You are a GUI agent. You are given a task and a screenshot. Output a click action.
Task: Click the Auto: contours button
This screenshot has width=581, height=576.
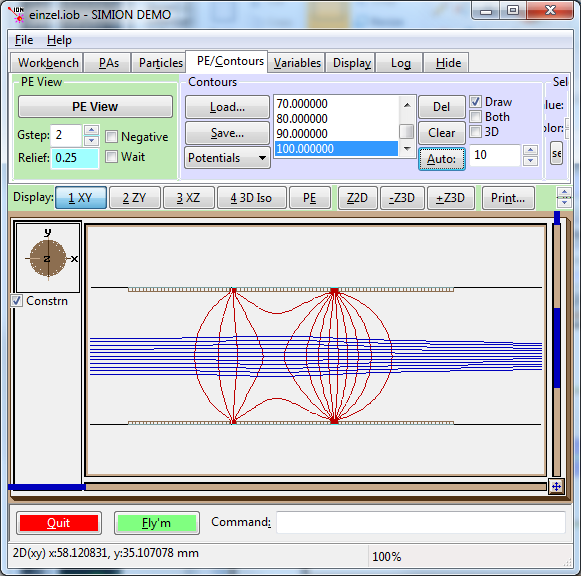[442, 159]
